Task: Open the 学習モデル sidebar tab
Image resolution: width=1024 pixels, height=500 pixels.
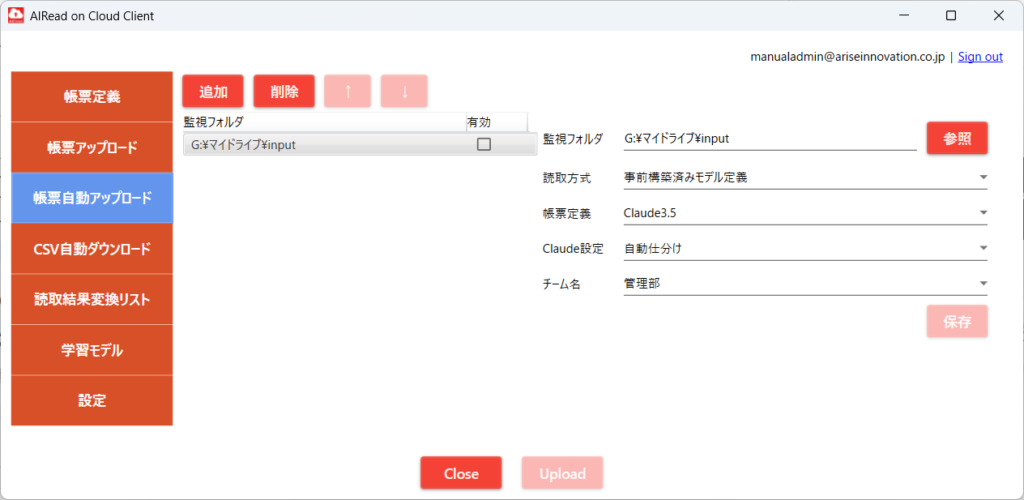Action: coord(92,350)
